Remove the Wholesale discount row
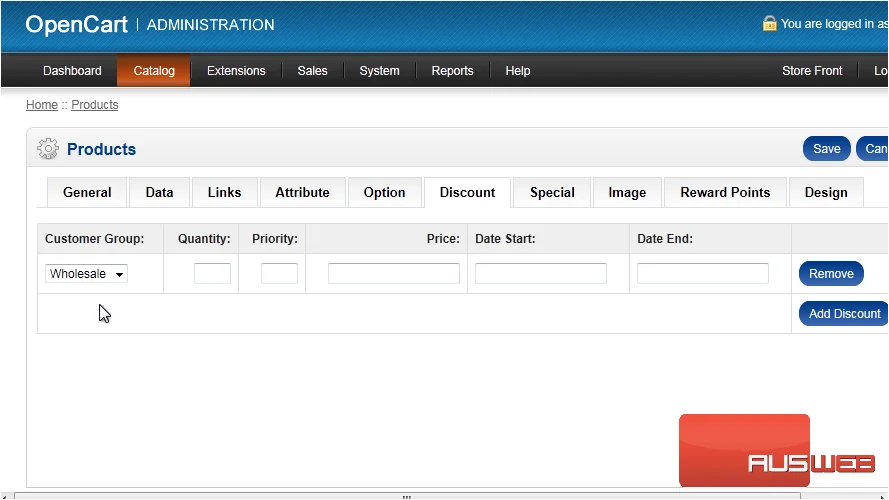This screenshot has width=889, height=500. [831, 274]
